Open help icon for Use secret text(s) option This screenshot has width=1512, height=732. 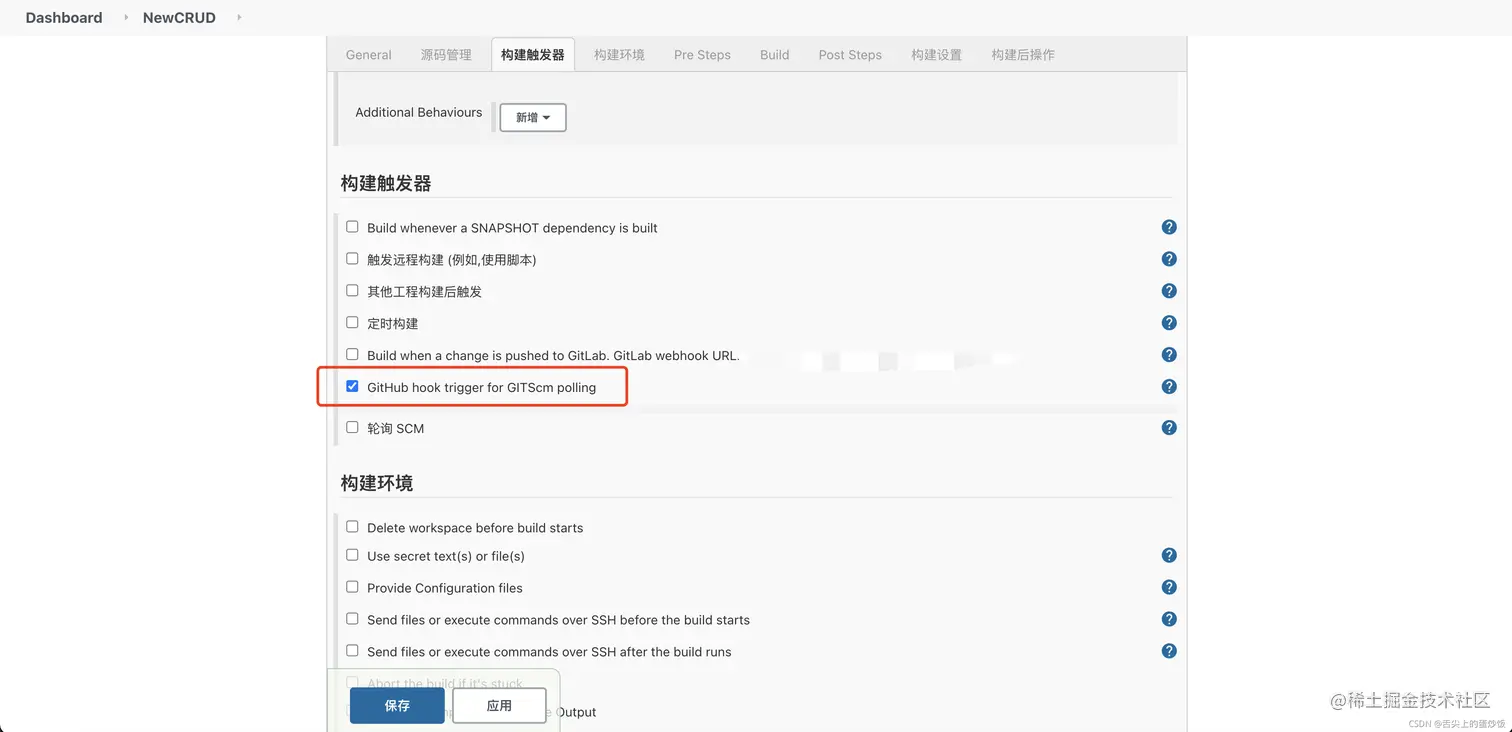click(x=1169, y=555)
